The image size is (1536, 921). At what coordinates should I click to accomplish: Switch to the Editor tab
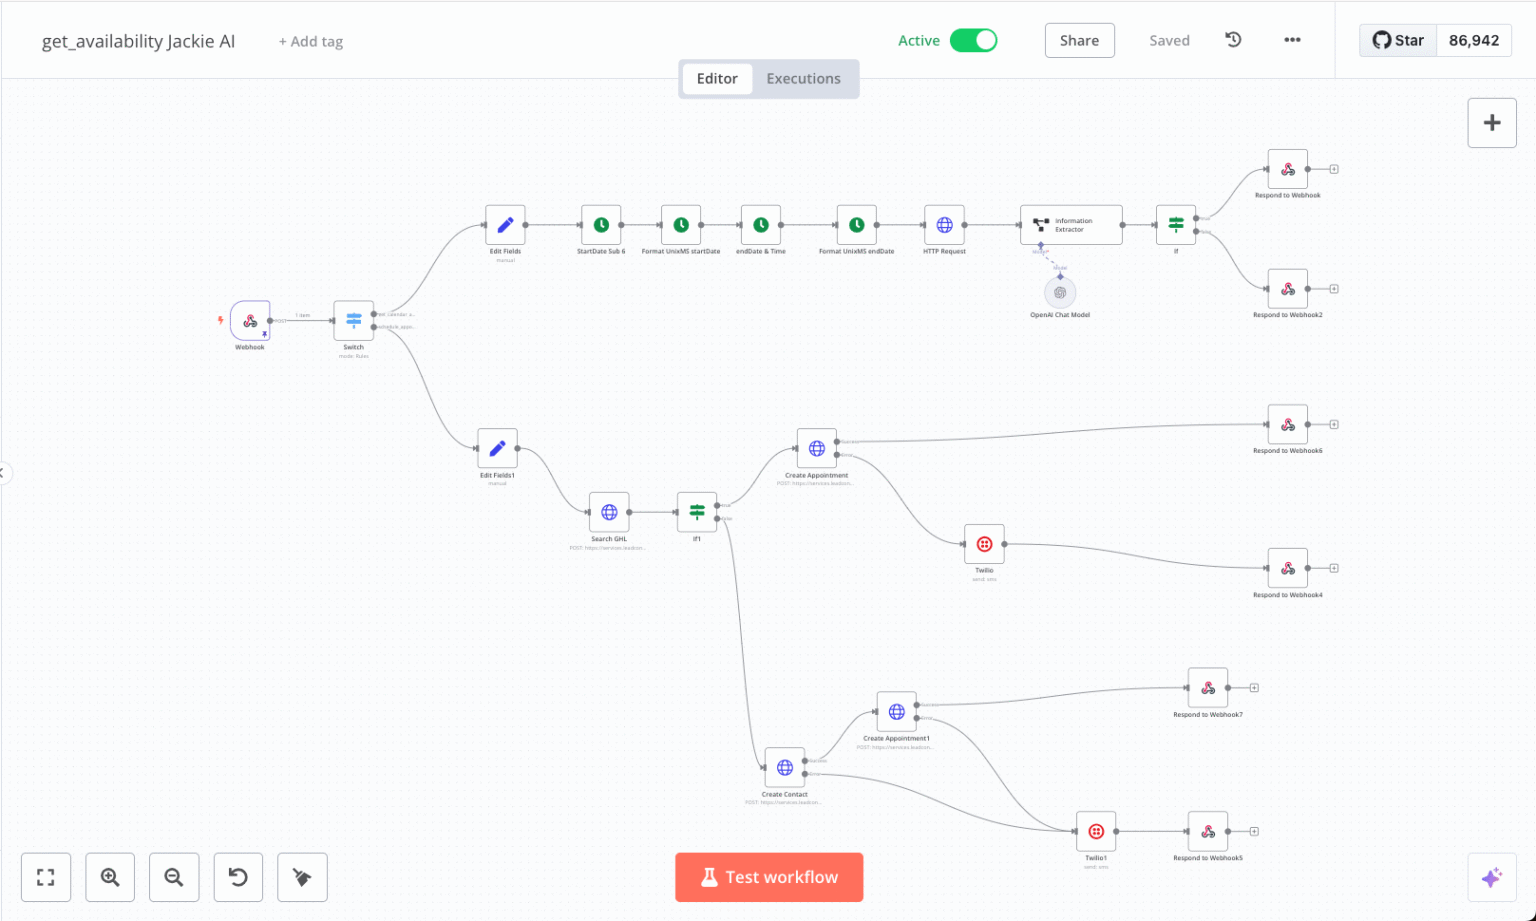[x=717, y=79]
